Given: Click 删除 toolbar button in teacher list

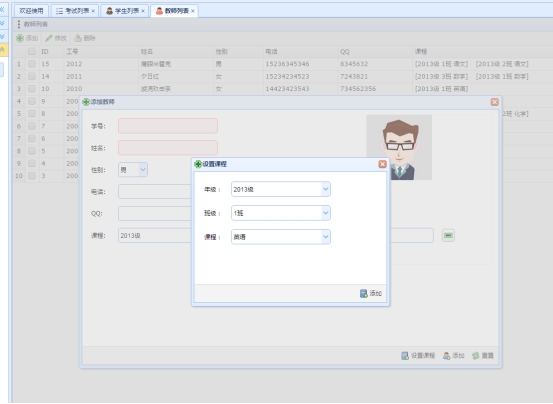Looking at the screenshot, I should click(x=85, y=38).
